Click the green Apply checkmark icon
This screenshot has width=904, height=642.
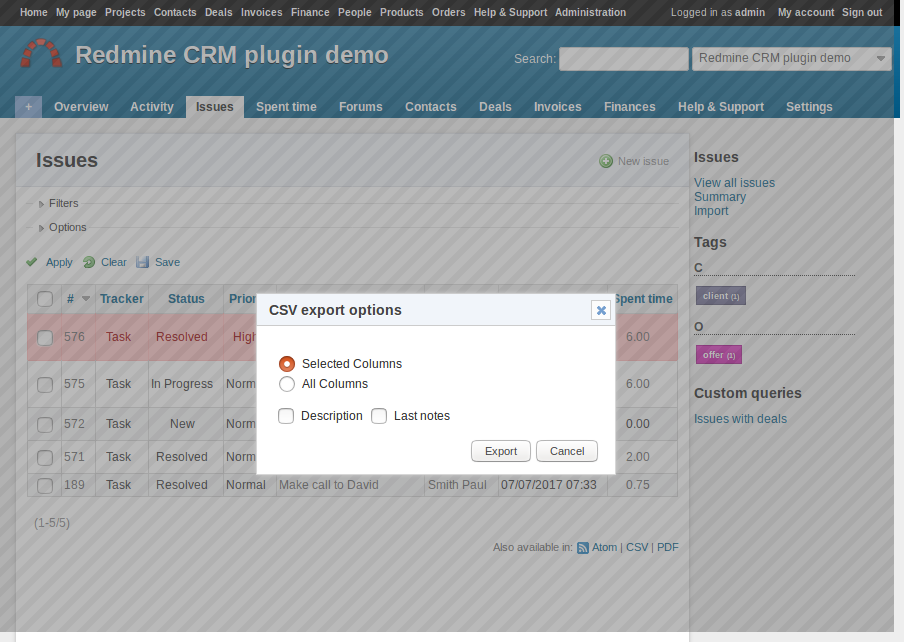32,262
